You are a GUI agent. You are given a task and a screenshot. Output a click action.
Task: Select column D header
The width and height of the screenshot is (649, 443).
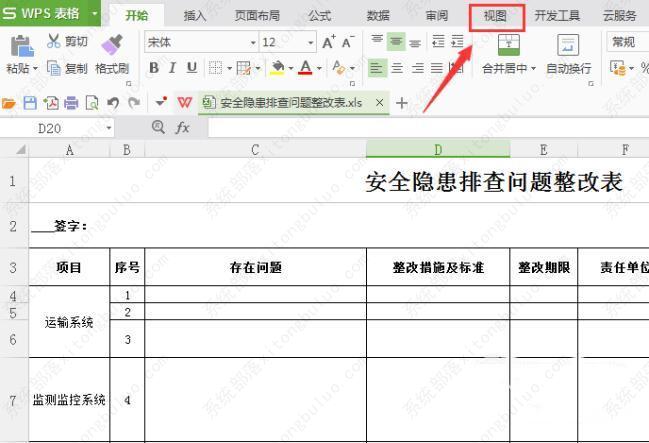tap(438, 150)
